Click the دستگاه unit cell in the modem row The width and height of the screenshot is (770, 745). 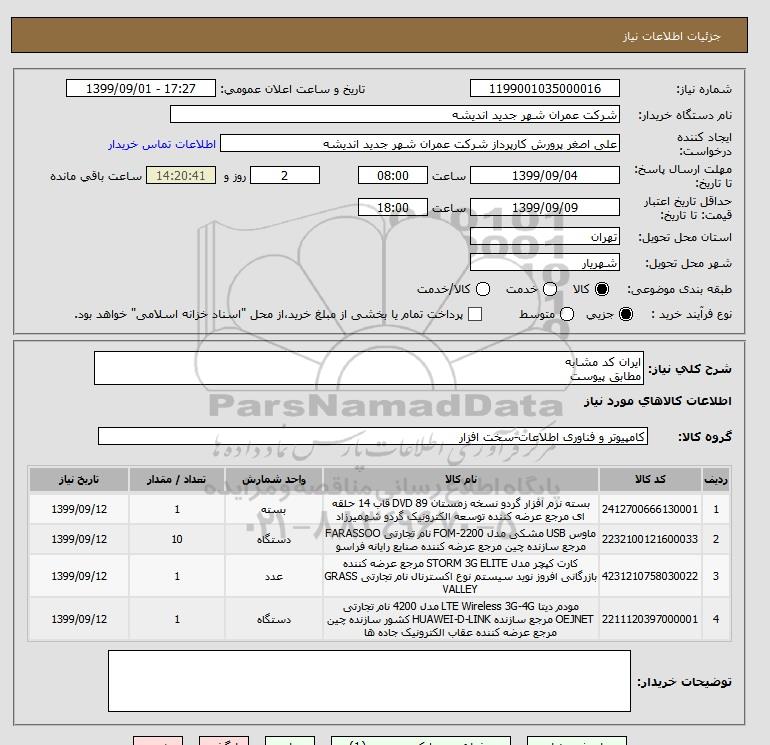tap(274, 619)
